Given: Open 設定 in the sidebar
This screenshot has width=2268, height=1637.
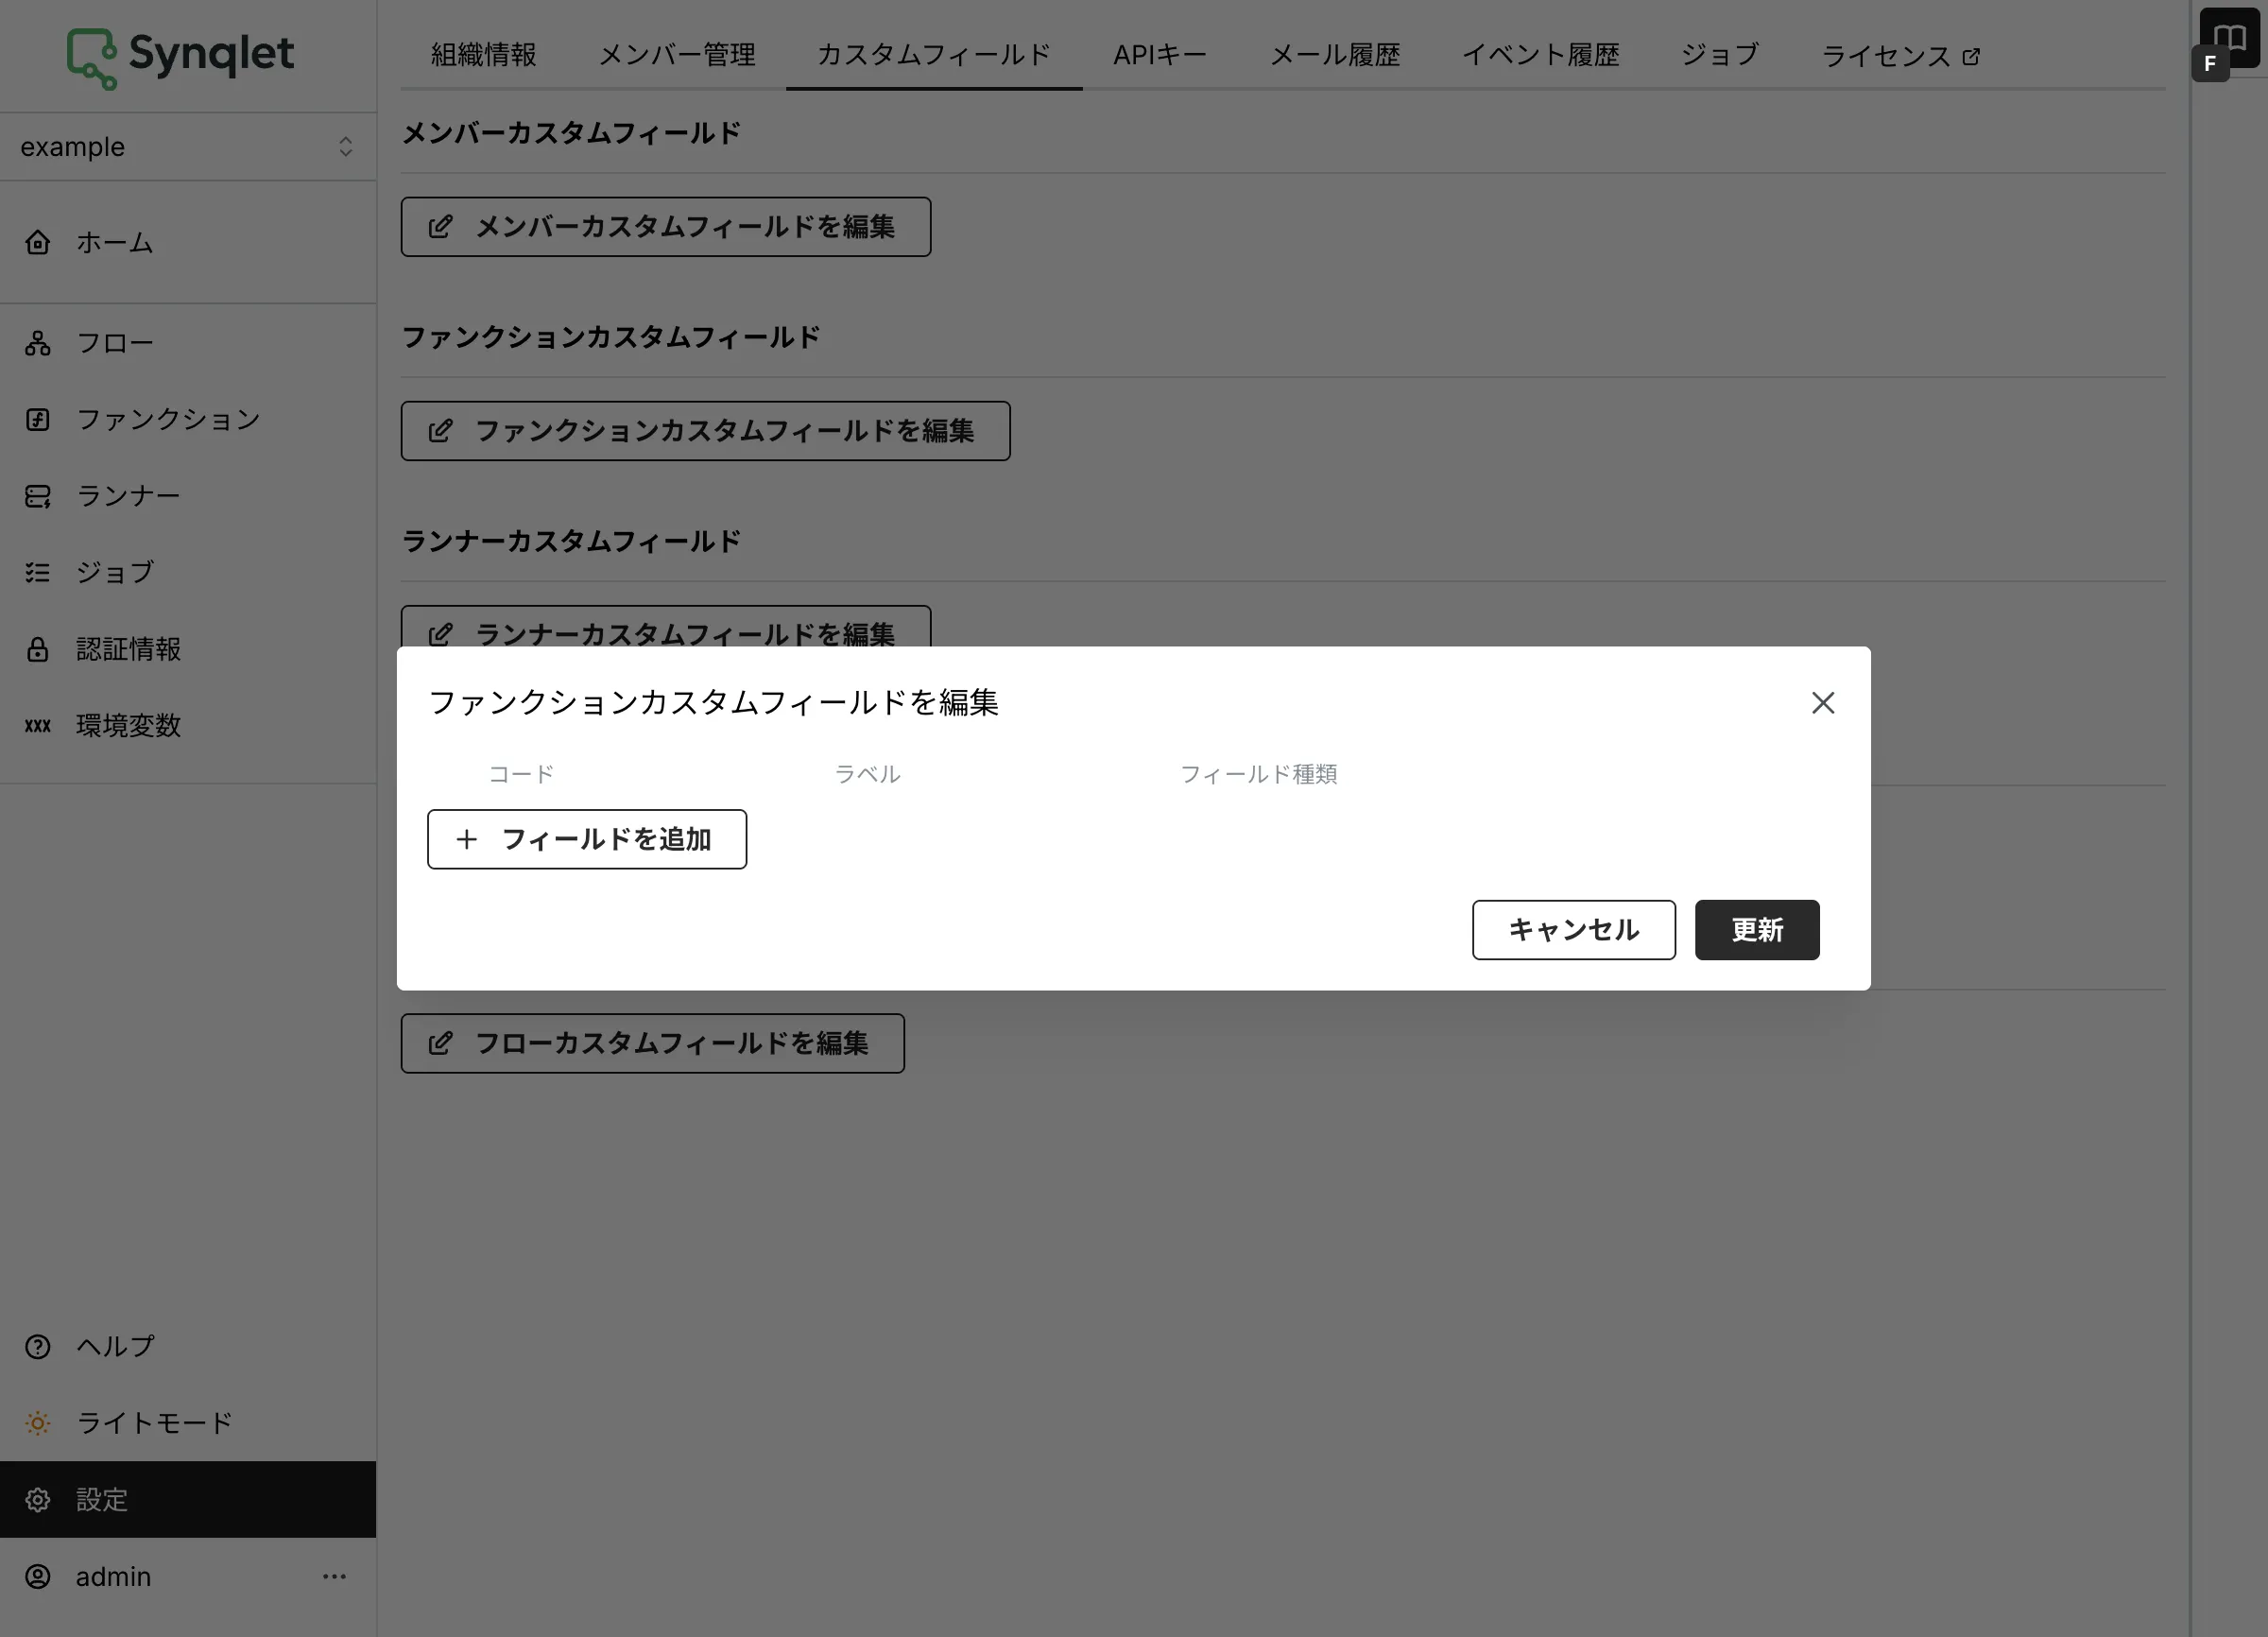Looking at the screenshot, I should coord(188,1499).
